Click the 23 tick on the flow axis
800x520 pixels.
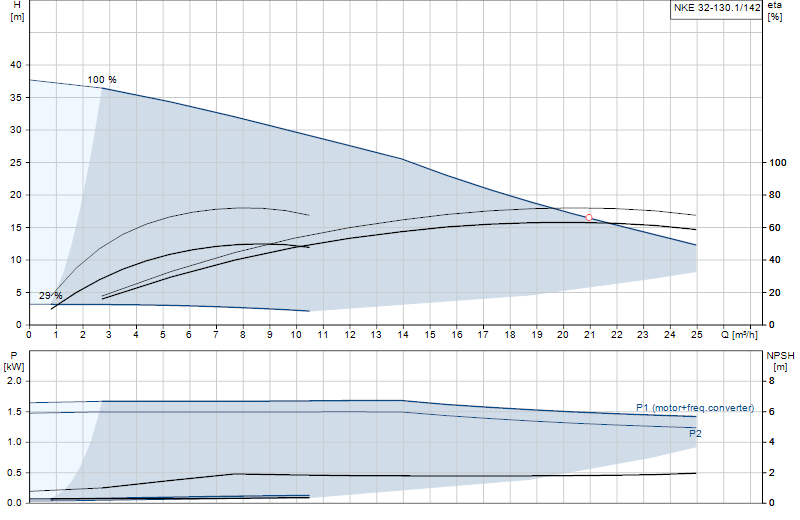click(x=643, y=335)
